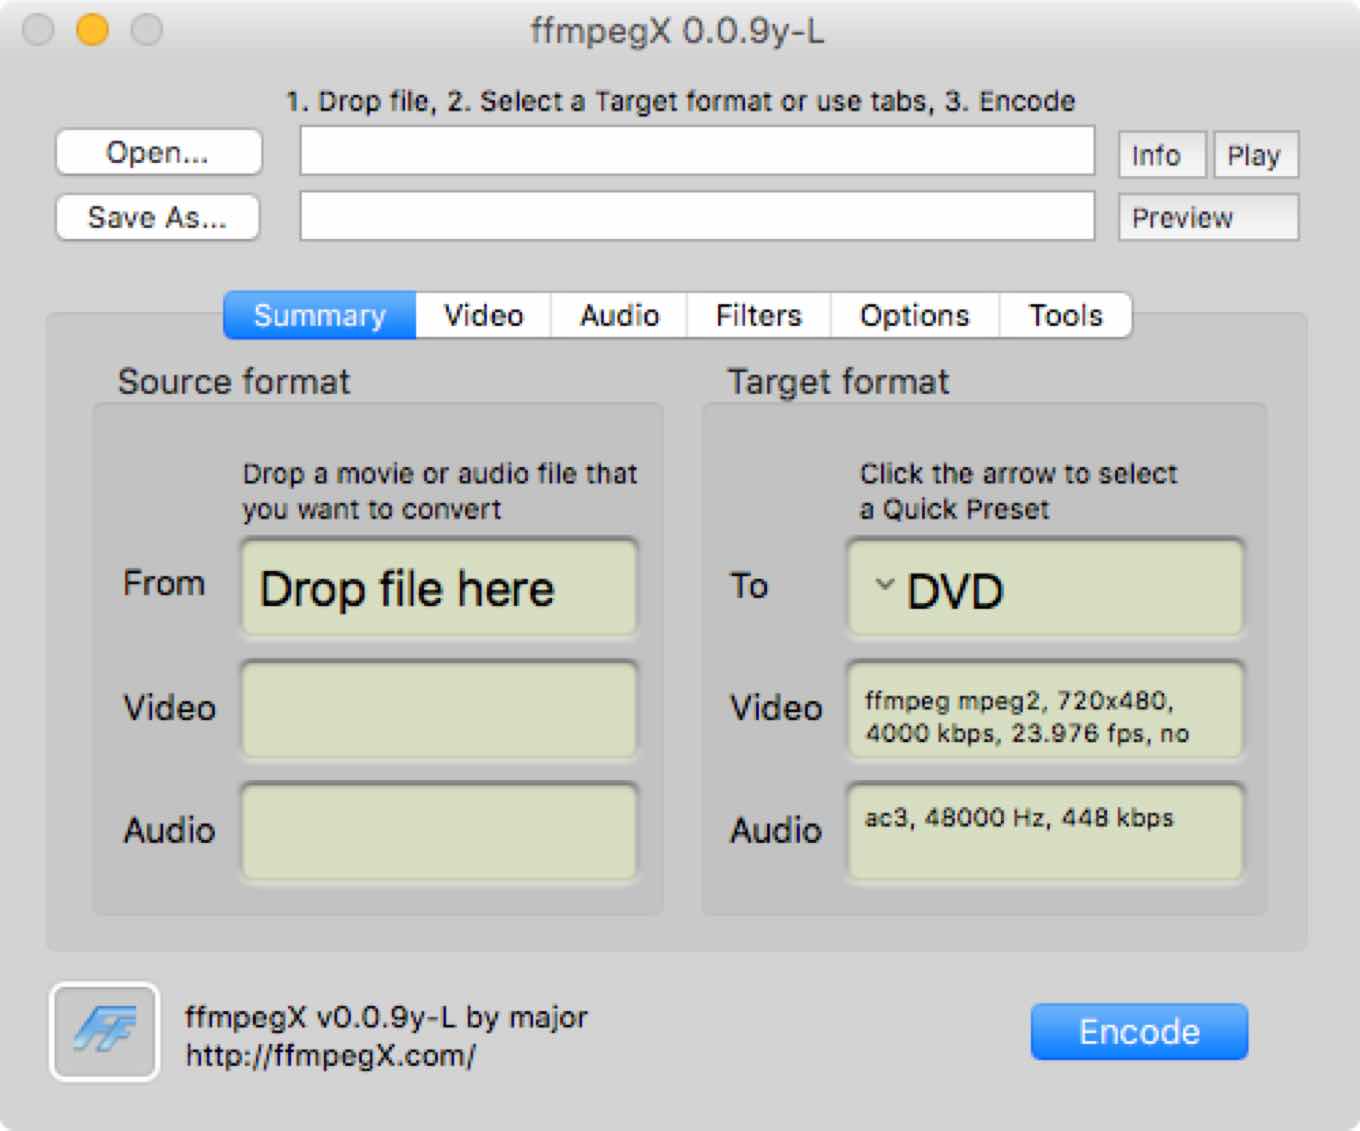Expand the DVD Quick Preset dropdown arrow

(x=884, y=588)
